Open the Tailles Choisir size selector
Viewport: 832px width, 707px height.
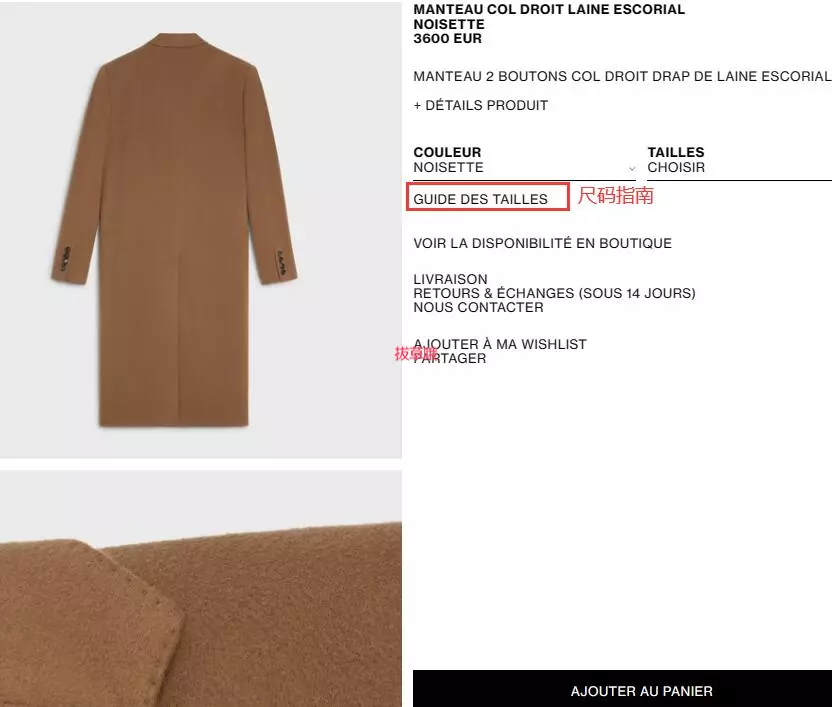[x=739, y=160]
